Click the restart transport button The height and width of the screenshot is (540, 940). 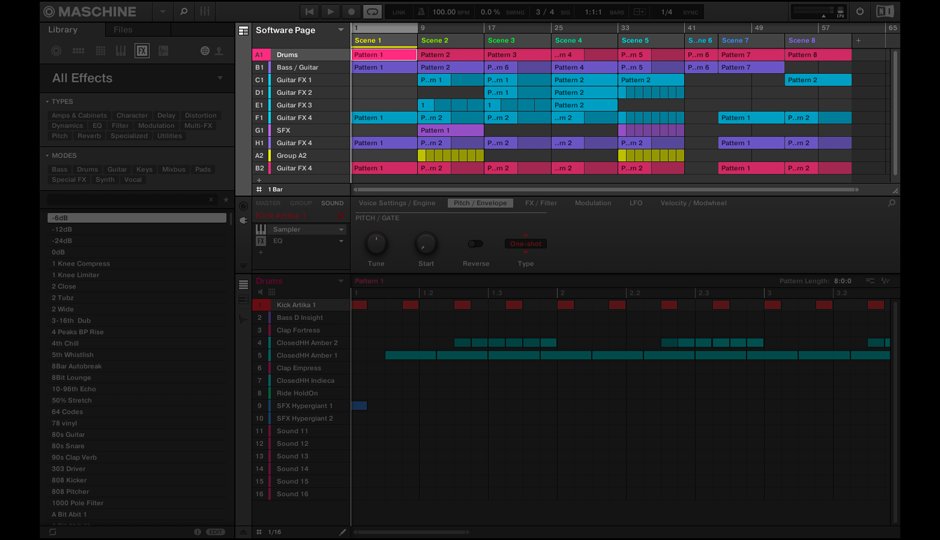311,11
